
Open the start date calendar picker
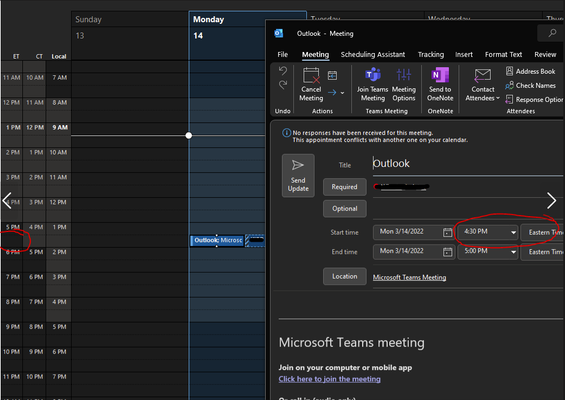pyautogui.click(x=447, y=232)
